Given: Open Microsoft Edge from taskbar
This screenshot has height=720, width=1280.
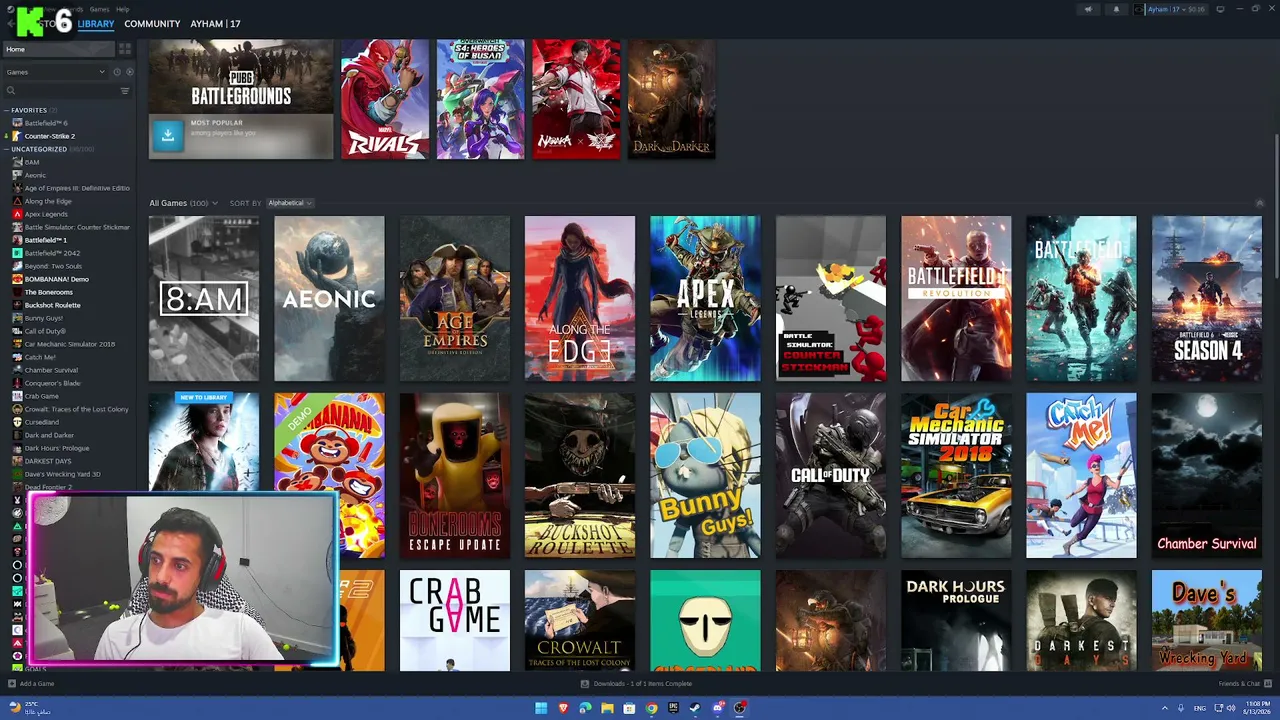Looking at the screenshot, I should (x=585, y=708).
